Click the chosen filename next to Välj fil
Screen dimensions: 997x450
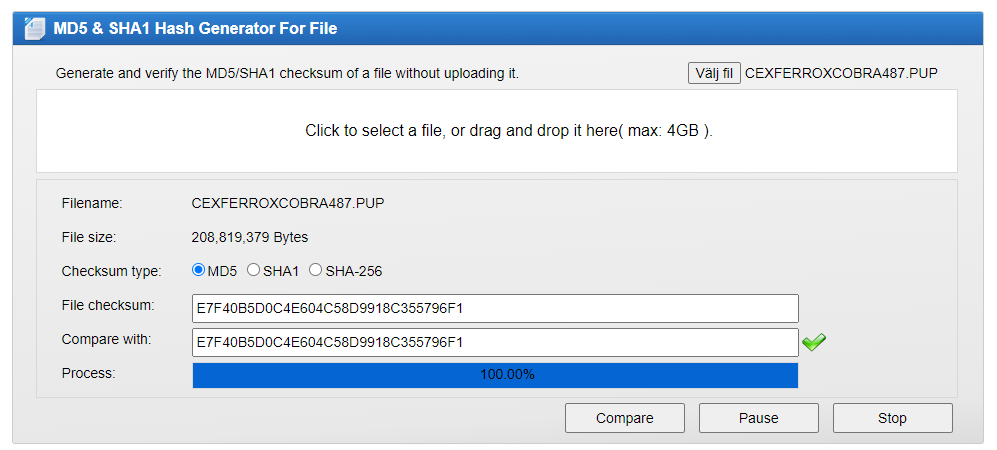pyautogui.click(x=841, y=73)
